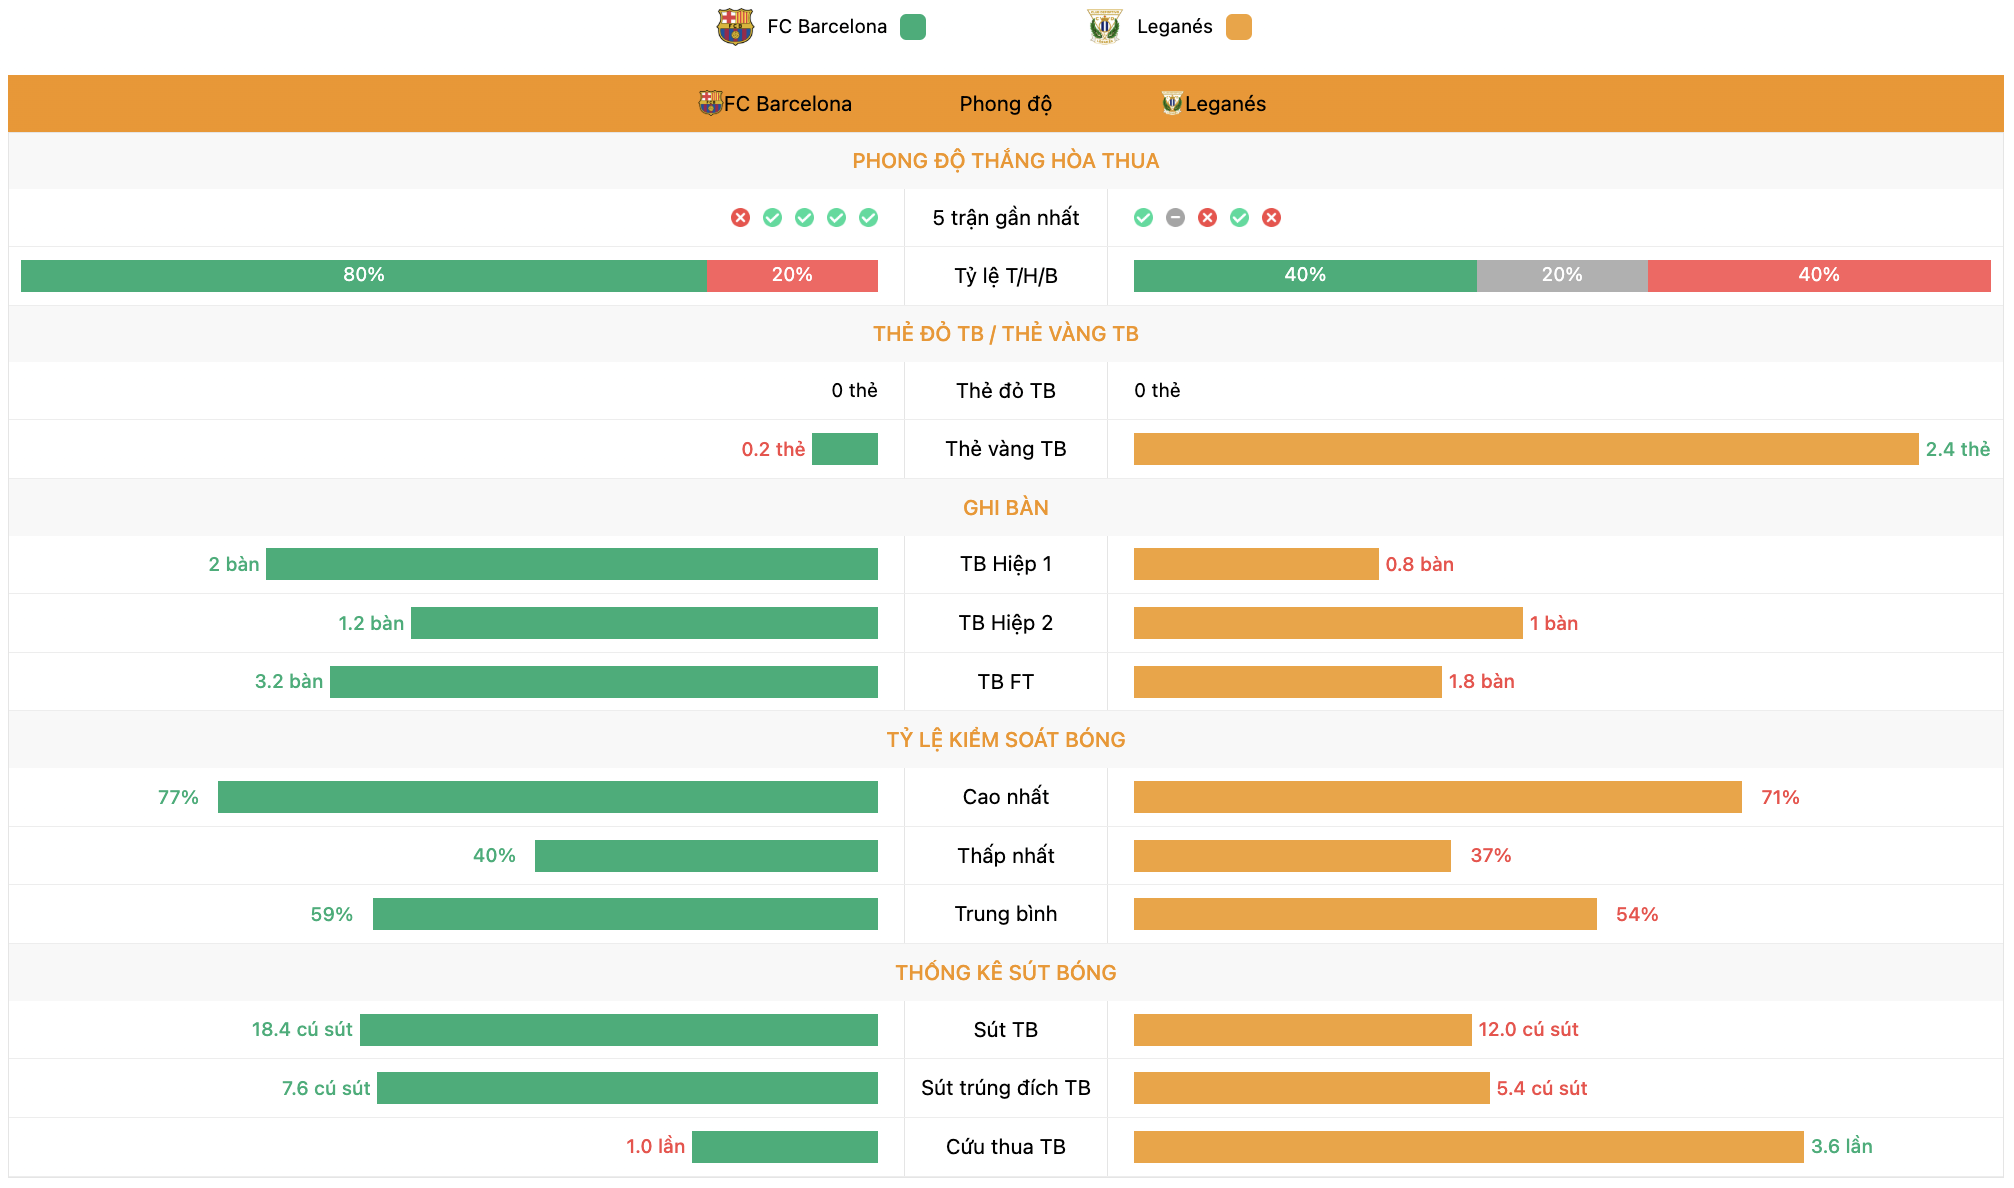
Task: Click the THỐNG KÊ SÚT BÓNG heading
Action: [x=1006, y=973]
